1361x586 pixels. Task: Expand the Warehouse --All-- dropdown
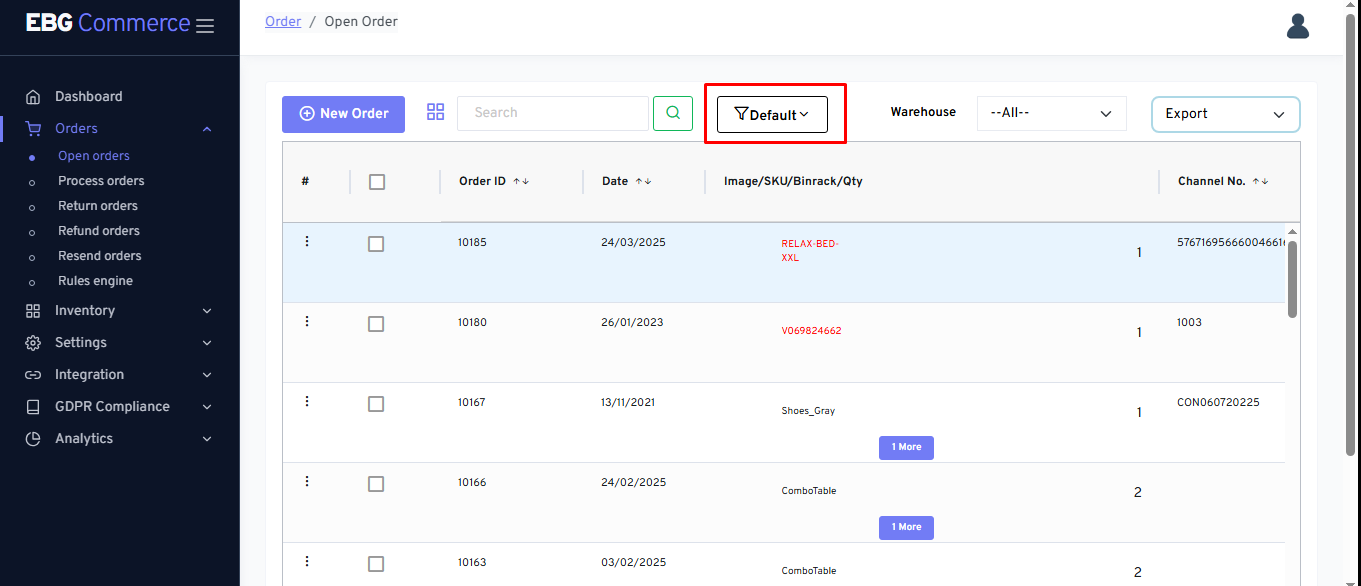coord(1051,113)
